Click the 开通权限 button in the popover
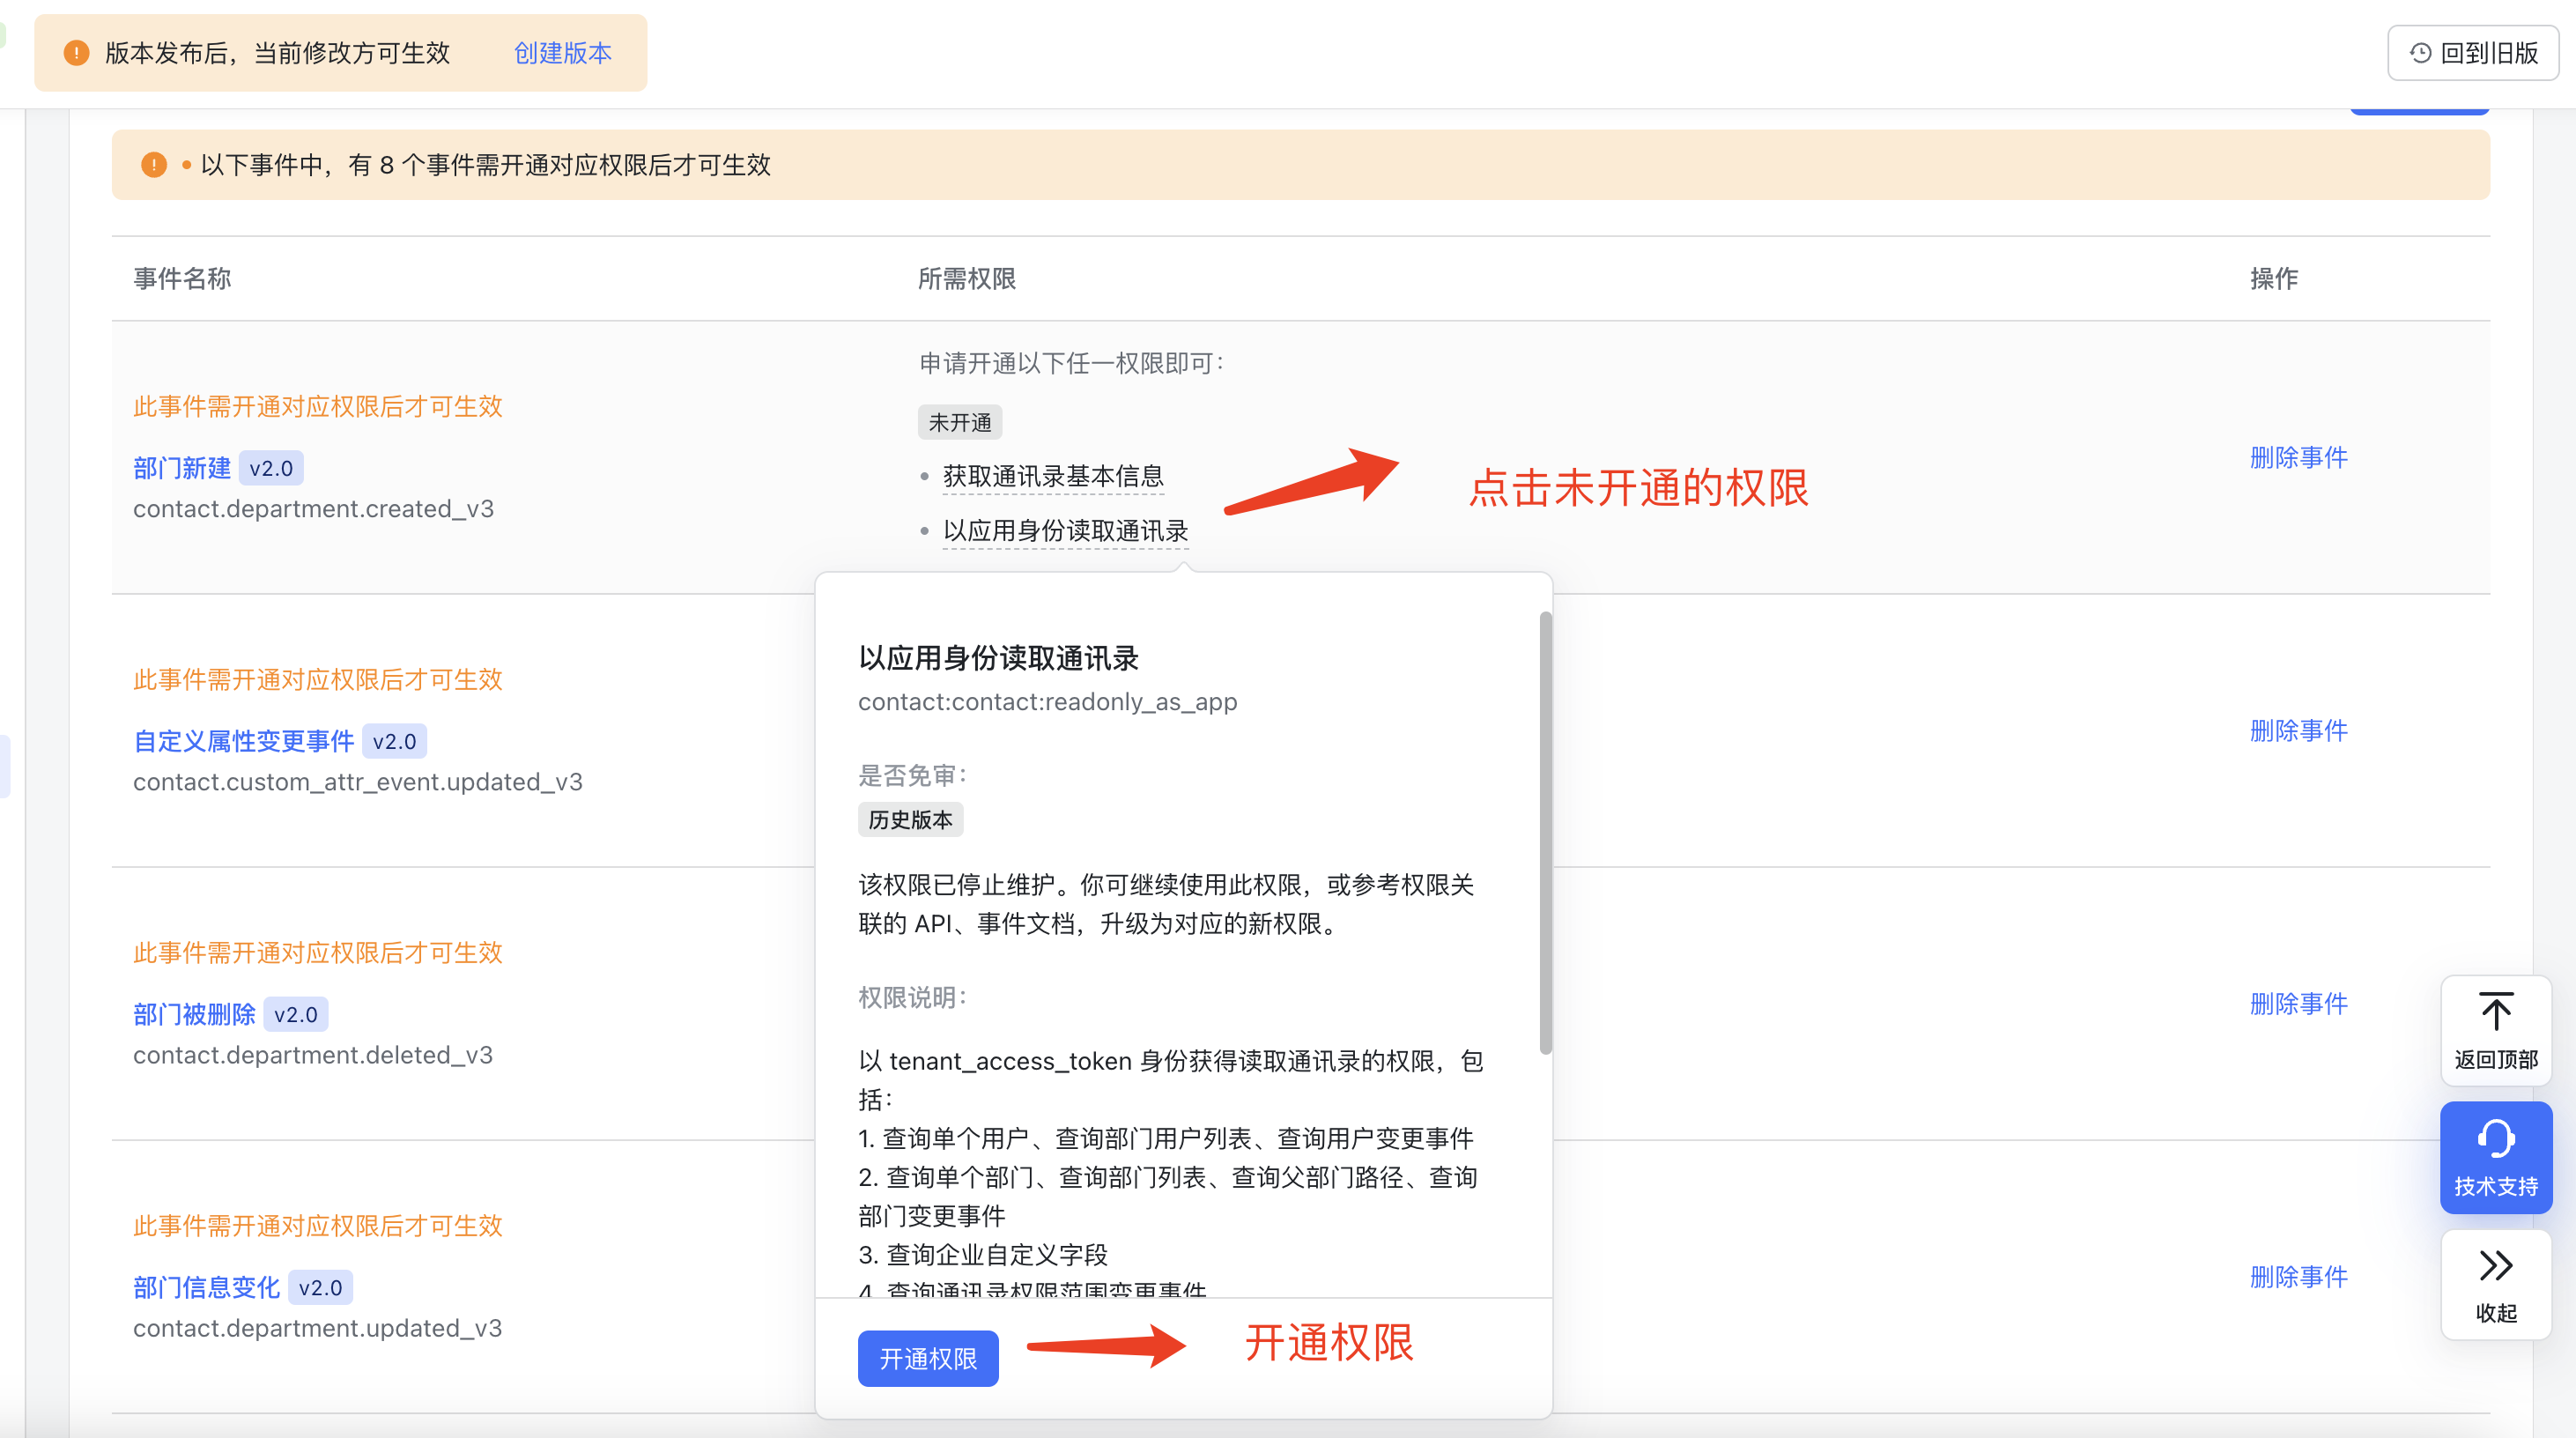 click(928, 1358)
